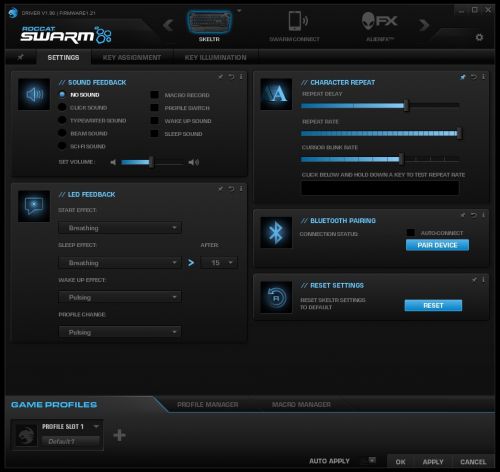Add a new profile with plus icon
The width and height of the screenshot is (500, 472).
119,435
